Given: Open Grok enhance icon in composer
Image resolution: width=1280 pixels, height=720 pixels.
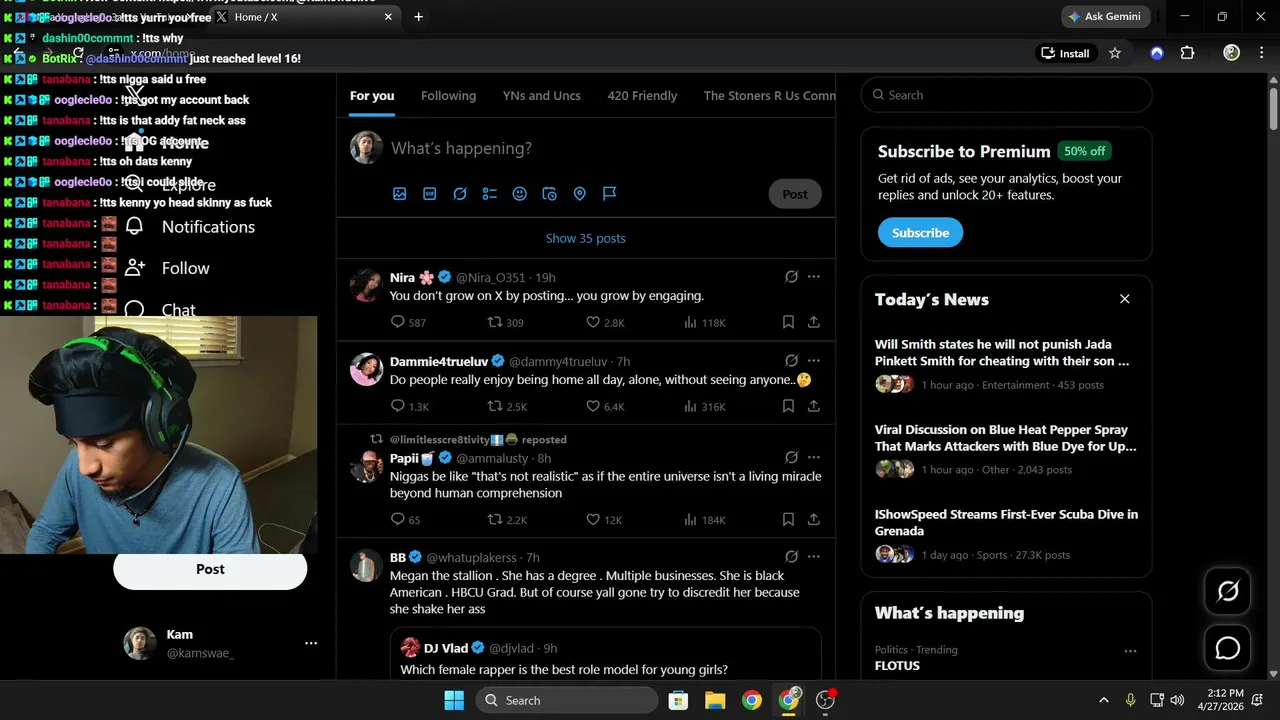Looking at the screenshot, I should pyautogui.click(x=460, y=194).
